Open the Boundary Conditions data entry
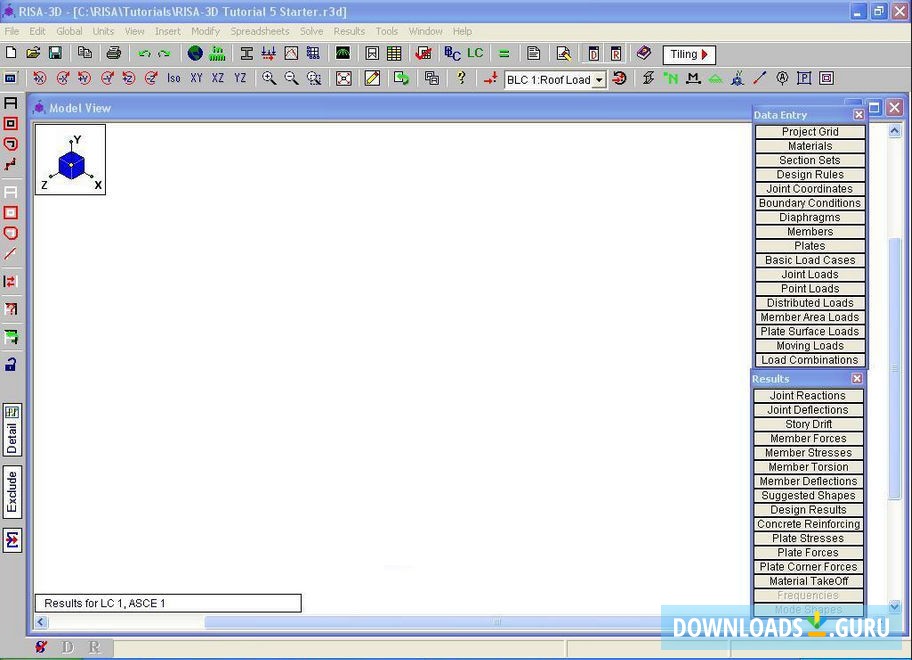Image resolution: width=912 pixels, height=660 pixels. point(810,203)
